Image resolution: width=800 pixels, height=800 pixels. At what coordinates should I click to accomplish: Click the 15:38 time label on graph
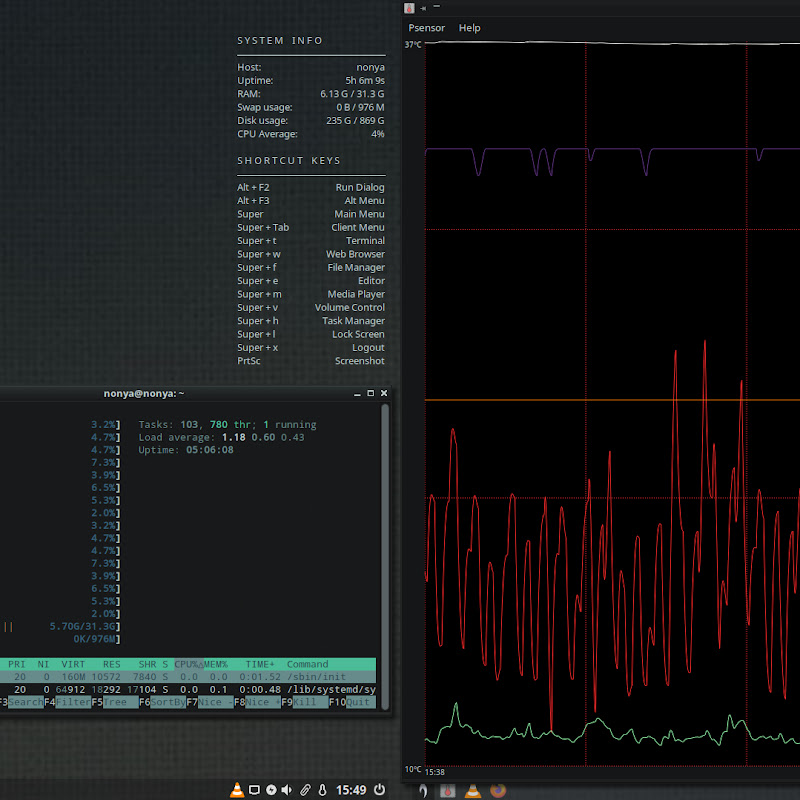point(434,772)
